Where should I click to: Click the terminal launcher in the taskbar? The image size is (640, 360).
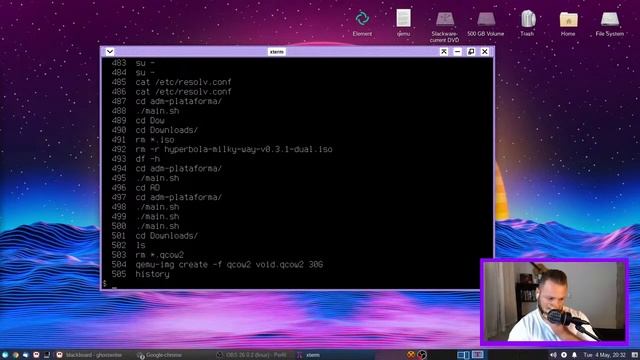tap(47, 355)
